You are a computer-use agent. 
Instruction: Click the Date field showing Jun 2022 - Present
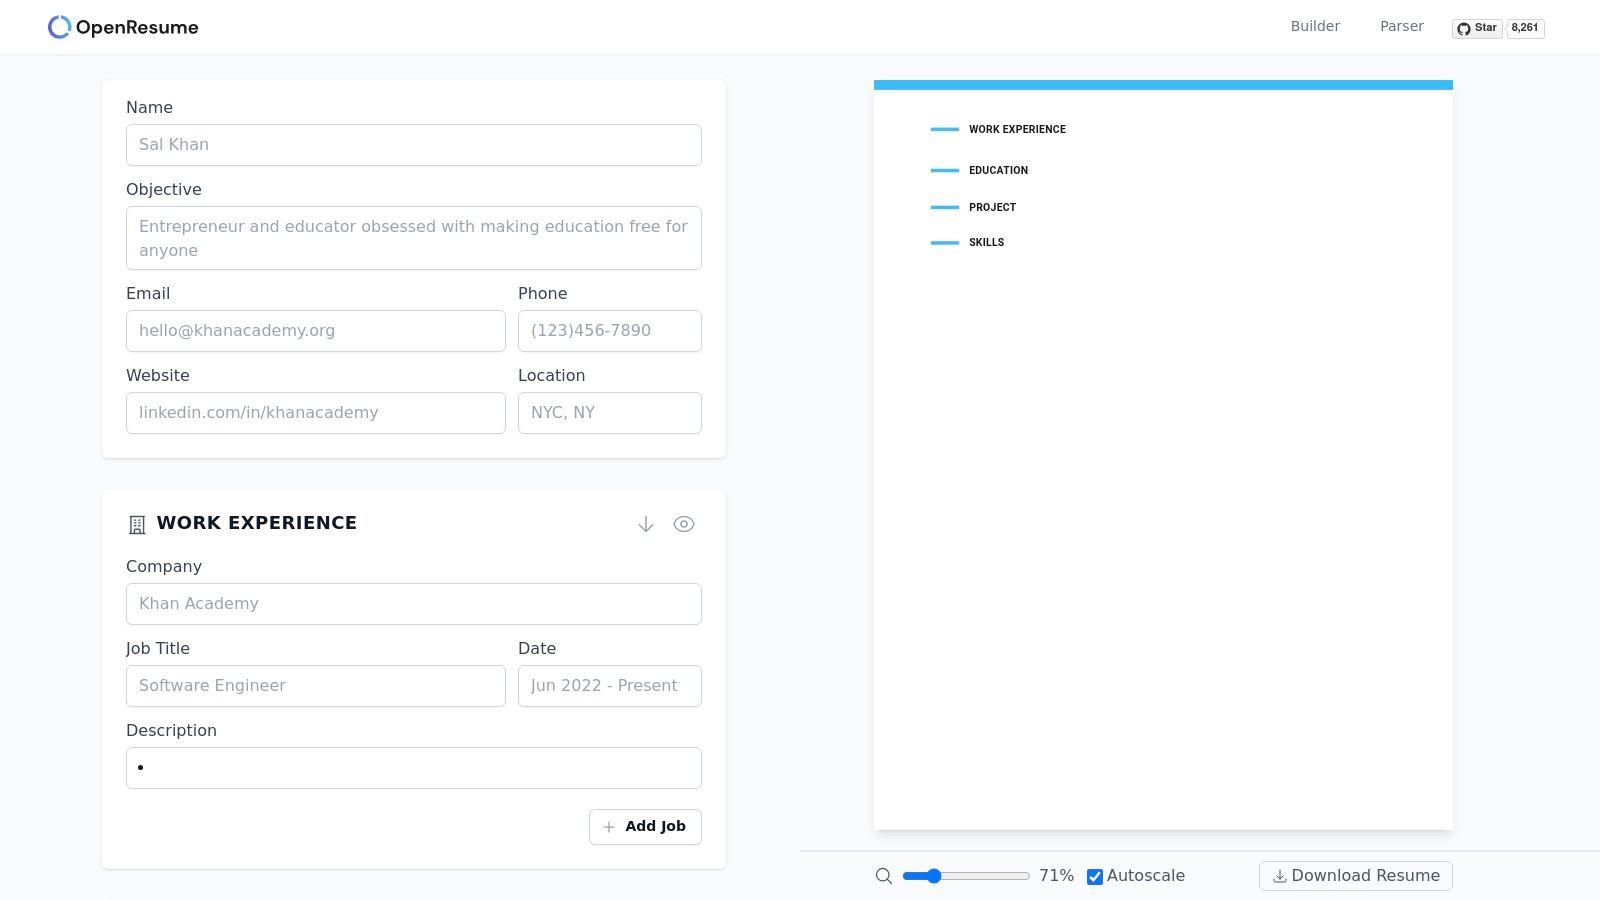pos(609,685)
